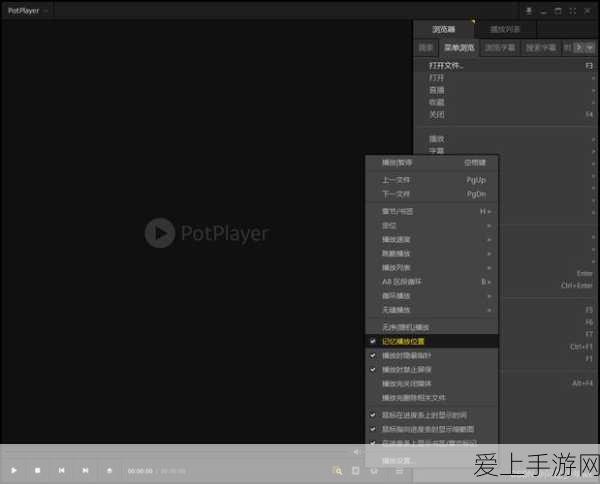Click the eject/open file icon

coord(109,470)
